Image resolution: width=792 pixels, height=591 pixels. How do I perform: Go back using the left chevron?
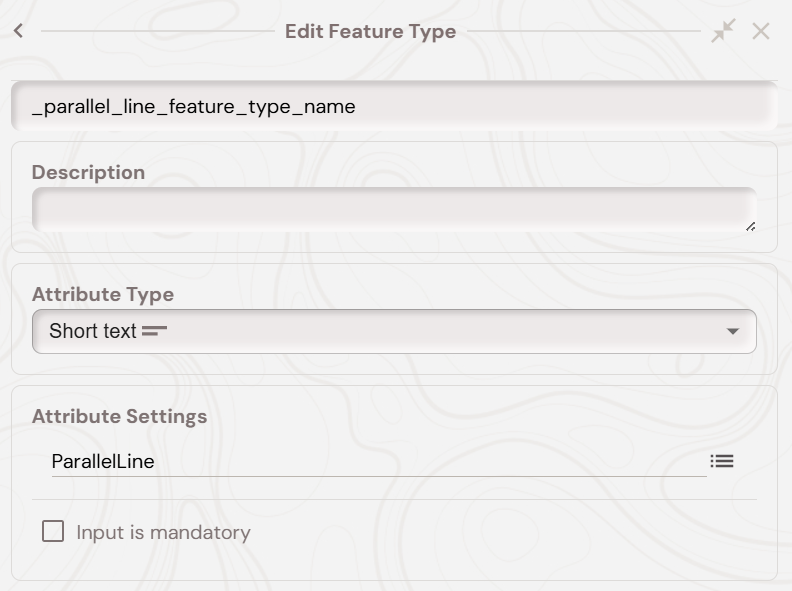[19, 31]
